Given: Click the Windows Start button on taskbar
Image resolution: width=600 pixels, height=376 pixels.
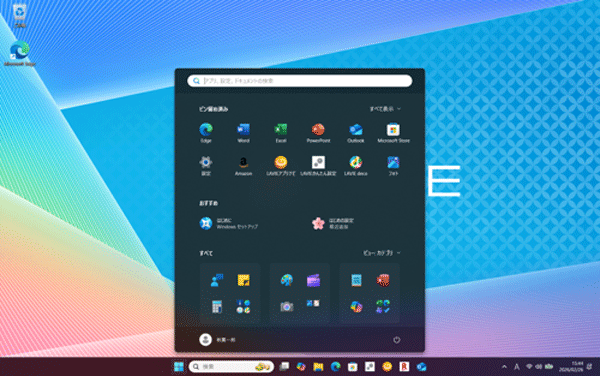Looking at the screenshot, I should pyautogui.click(x=179, y=366).
